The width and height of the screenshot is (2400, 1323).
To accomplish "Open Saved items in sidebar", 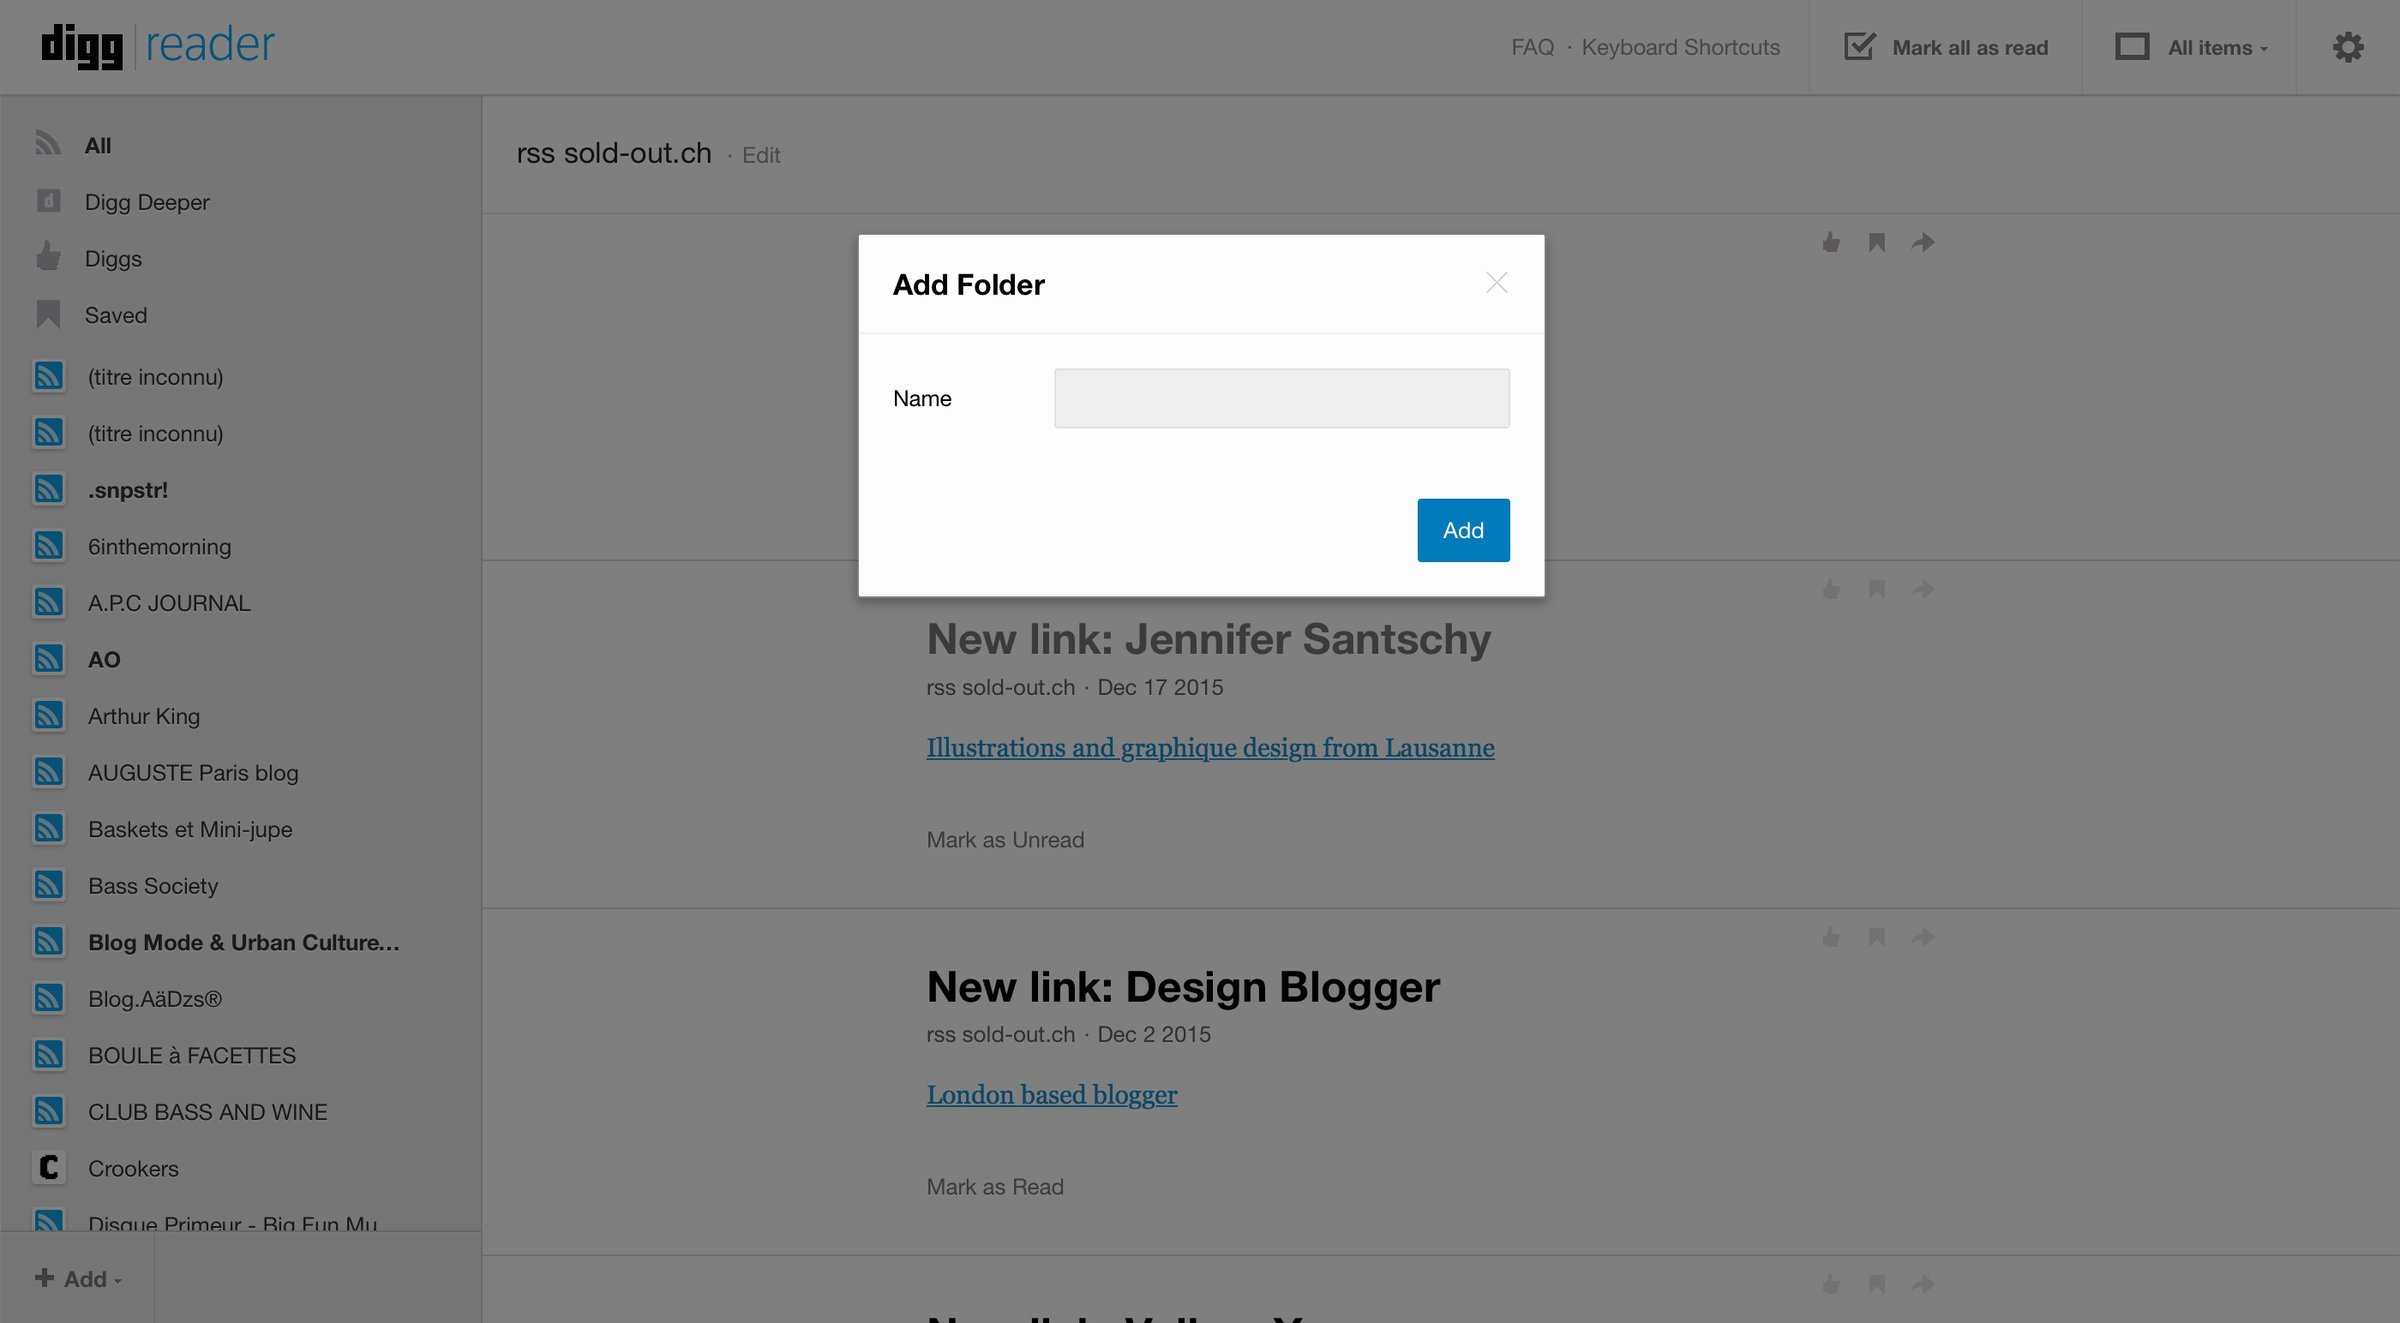I will pyautogui.click(x=116, y=315).
